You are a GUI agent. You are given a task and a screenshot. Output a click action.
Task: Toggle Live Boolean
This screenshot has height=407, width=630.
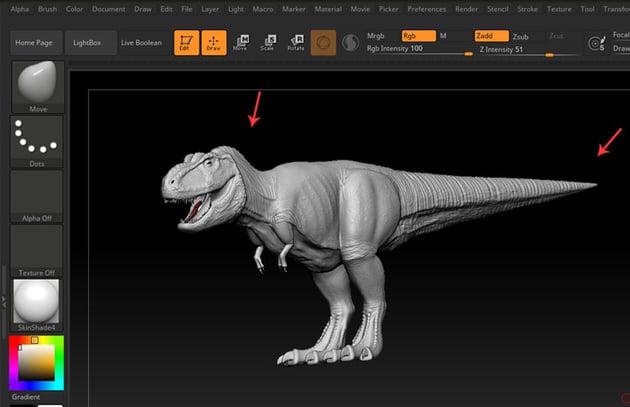(141, 43)
